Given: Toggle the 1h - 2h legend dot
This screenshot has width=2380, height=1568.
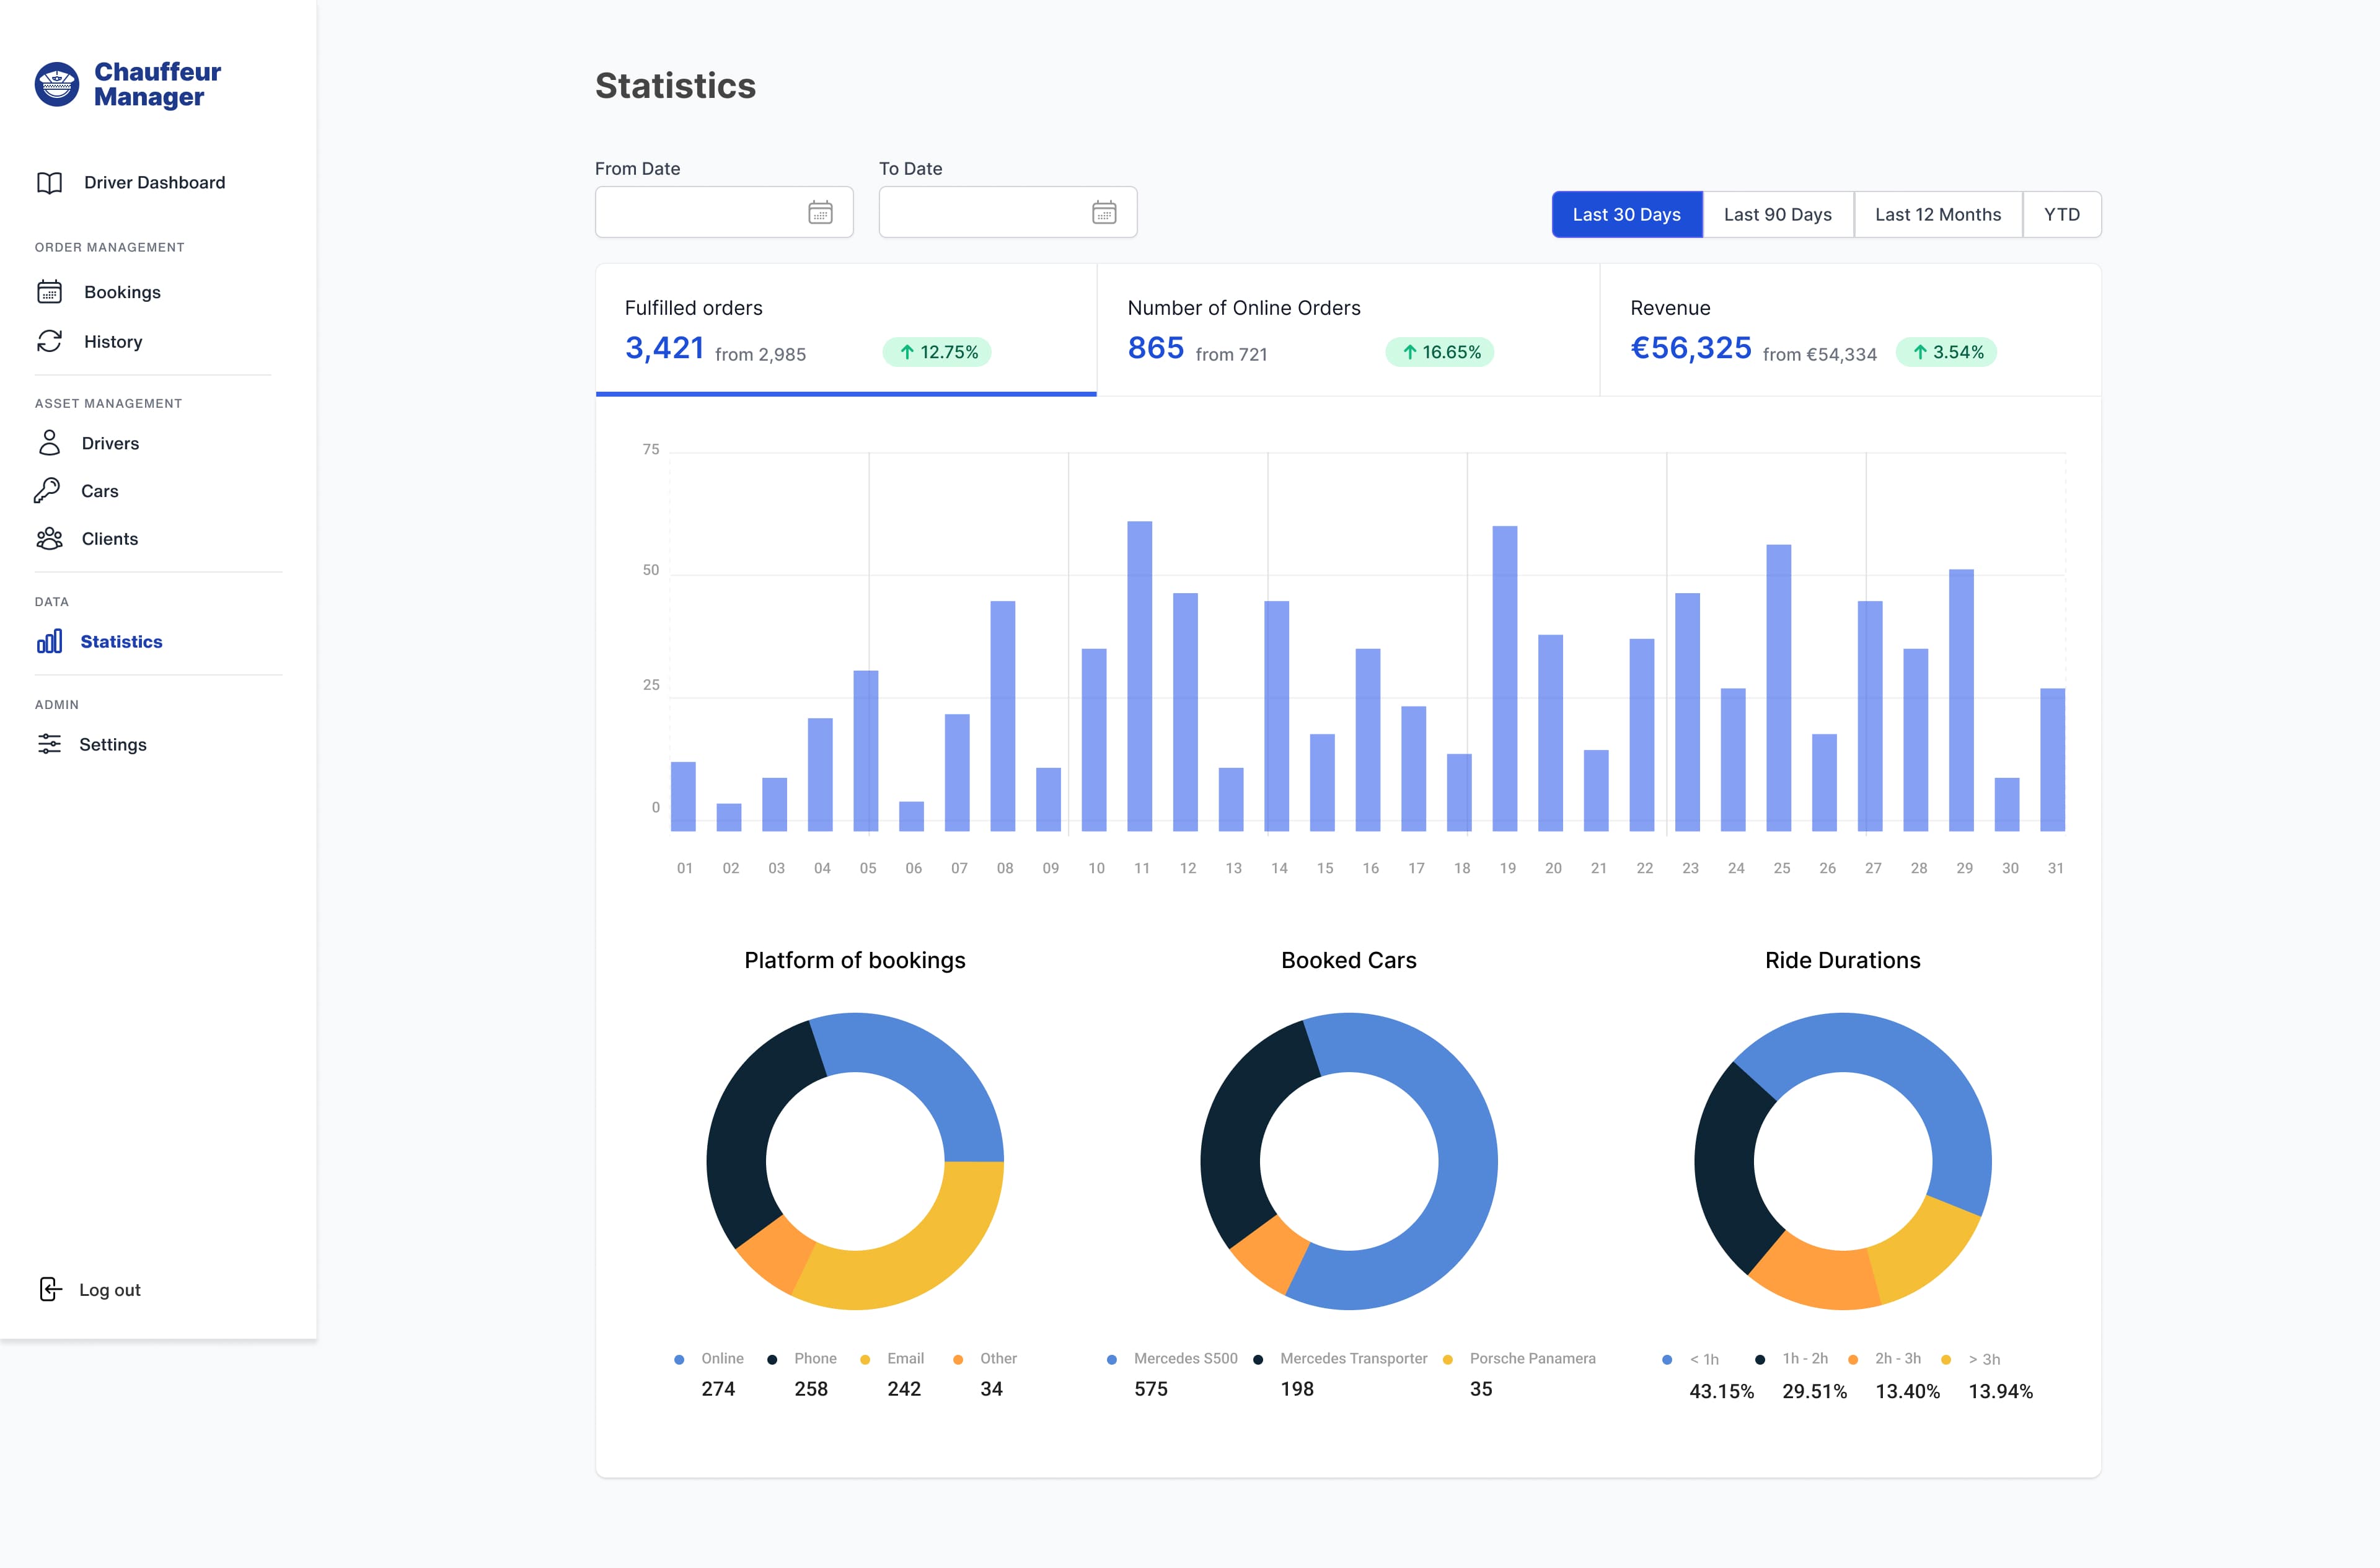Looking at the screenshot, I should 1760,1359.
